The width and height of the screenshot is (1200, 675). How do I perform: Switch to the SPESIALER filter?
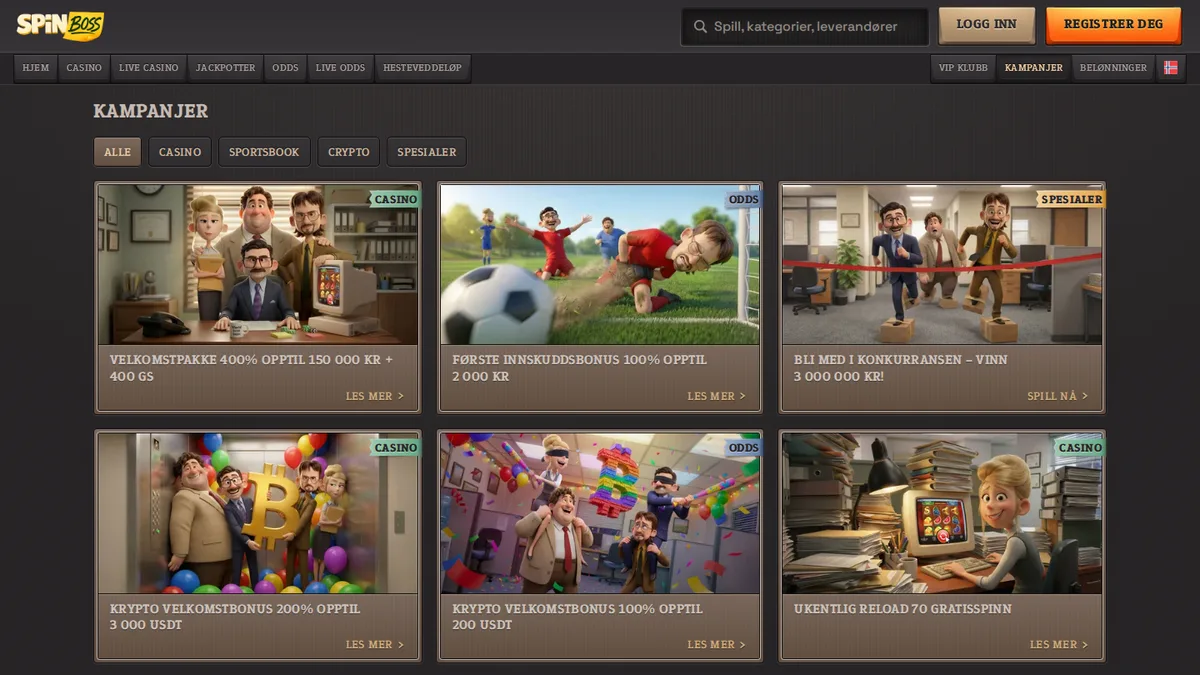[x=426, y=152]
